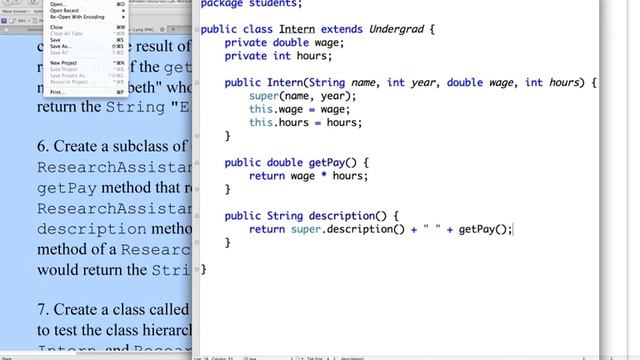Click '7. Create a class called' text in browser
Screen dimensions: 640x360
tap(113, 309)
